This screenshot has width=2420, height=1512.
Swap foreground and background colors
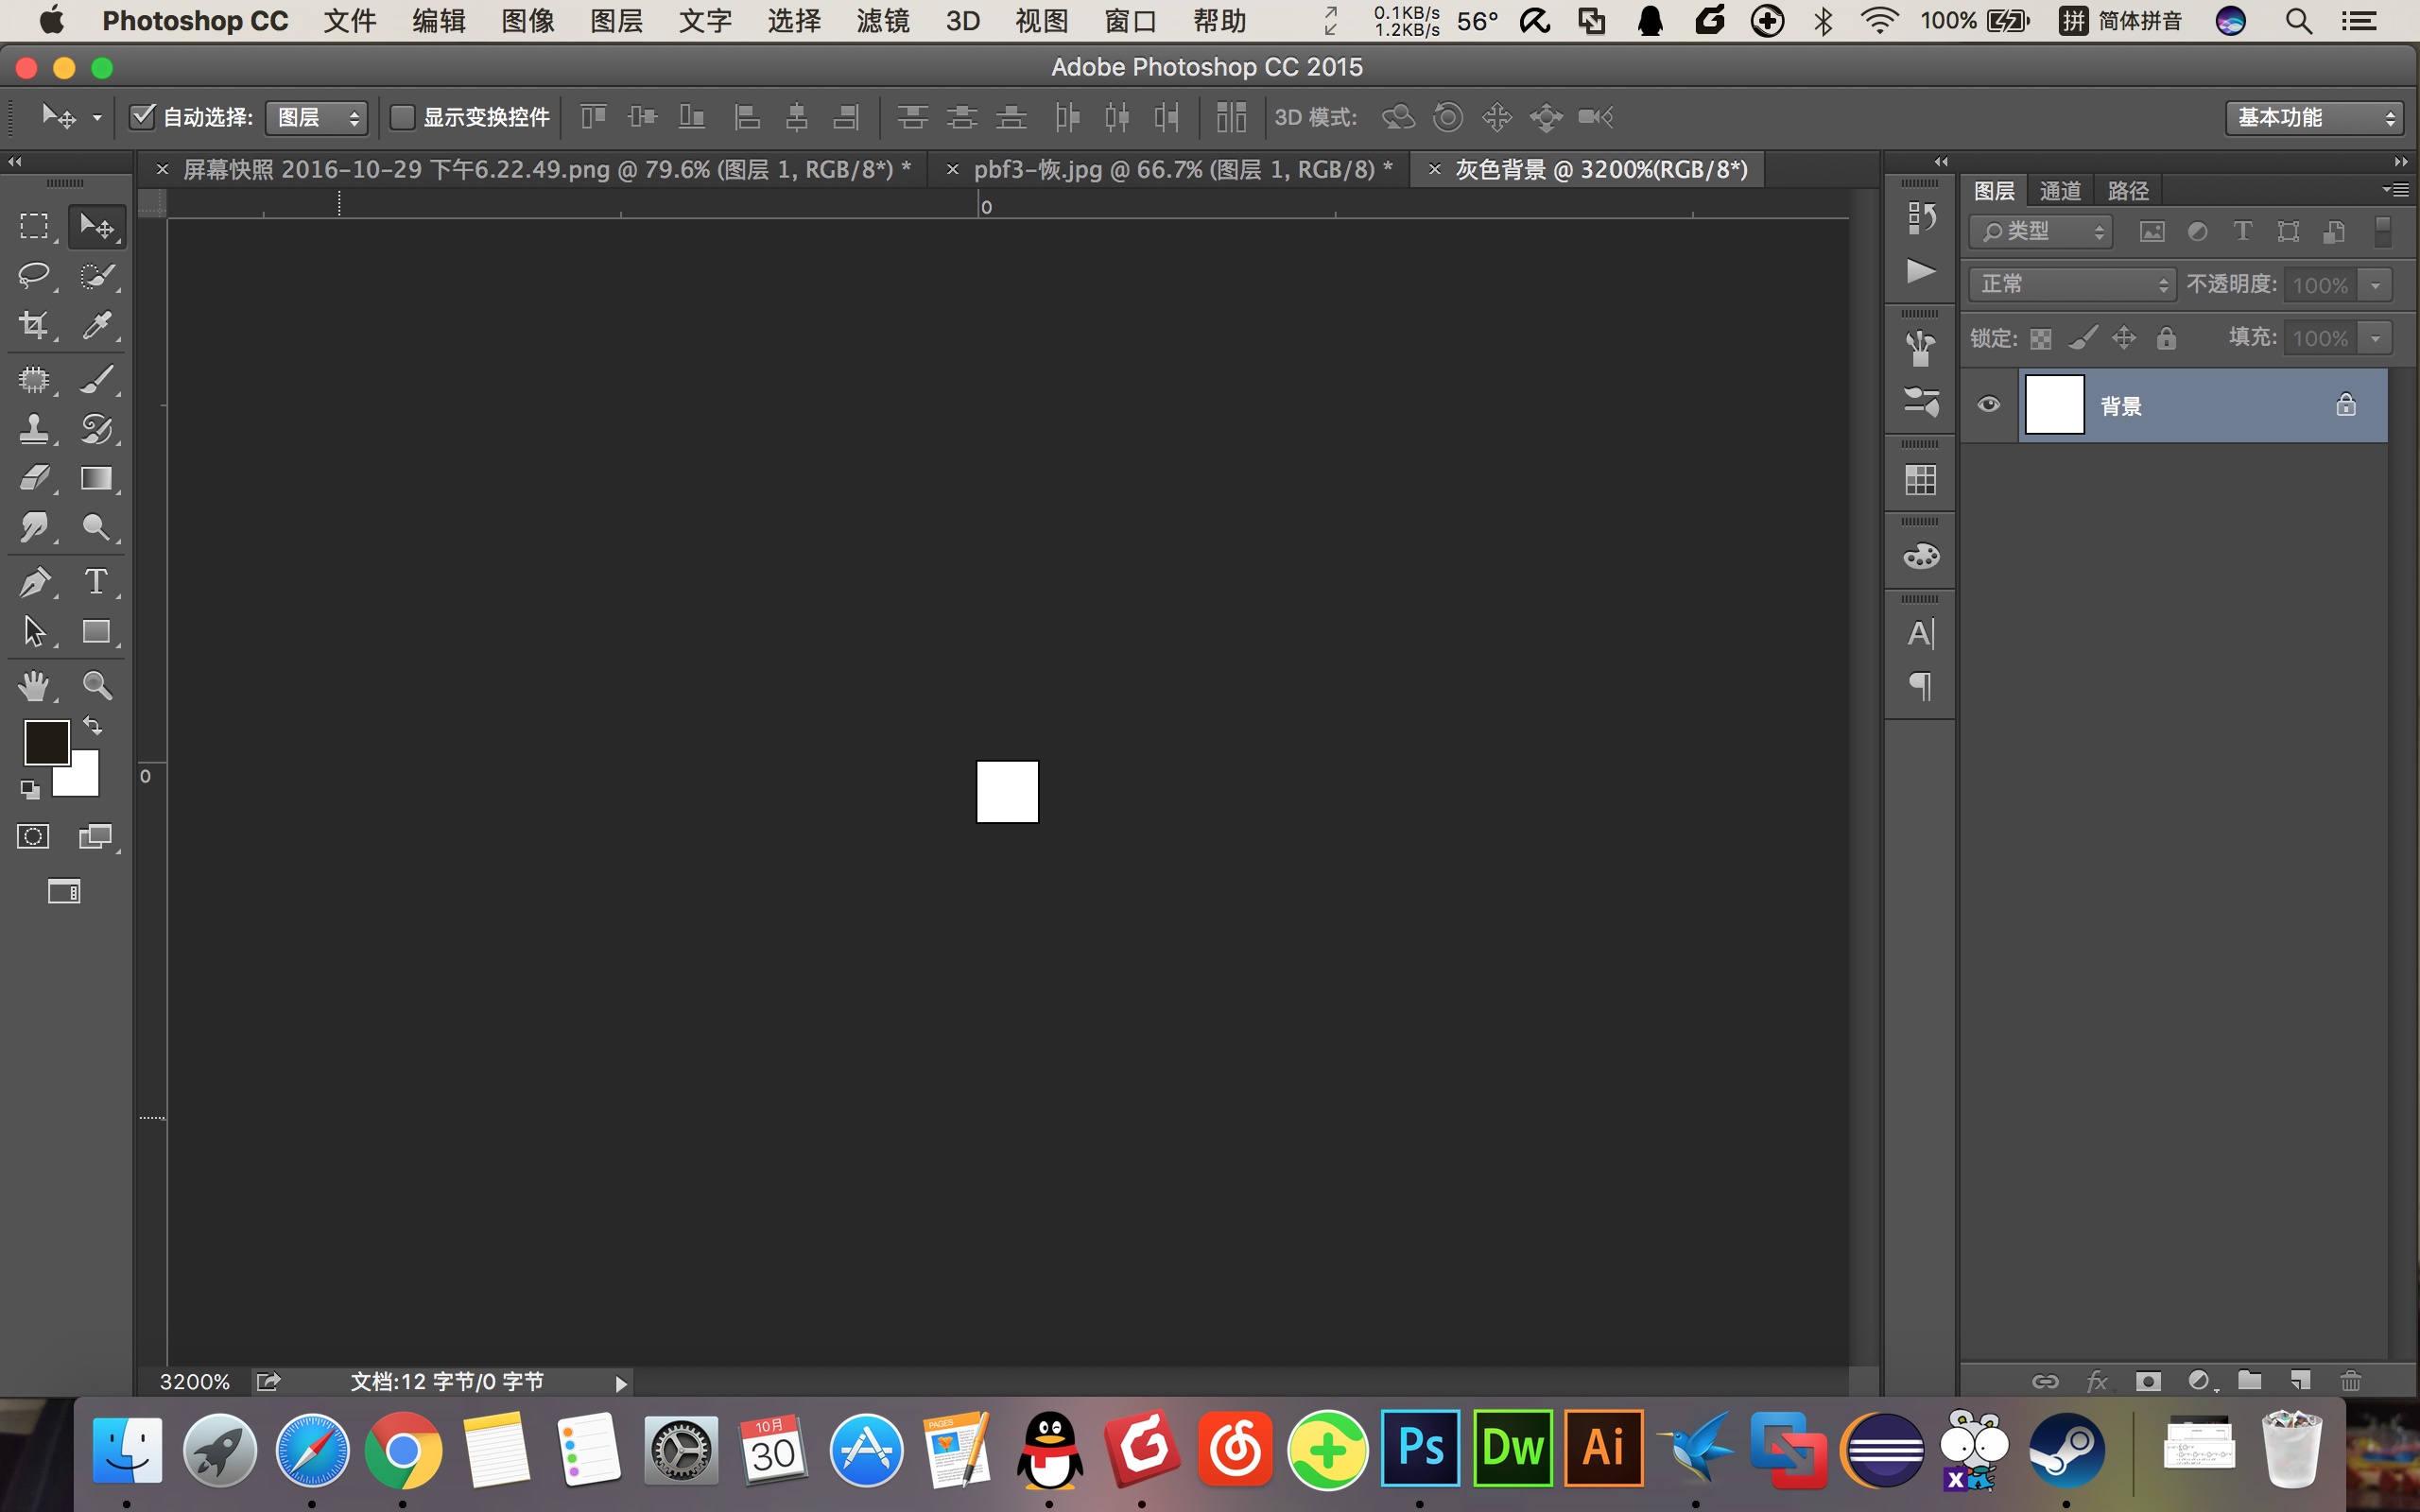coord(92,725)
